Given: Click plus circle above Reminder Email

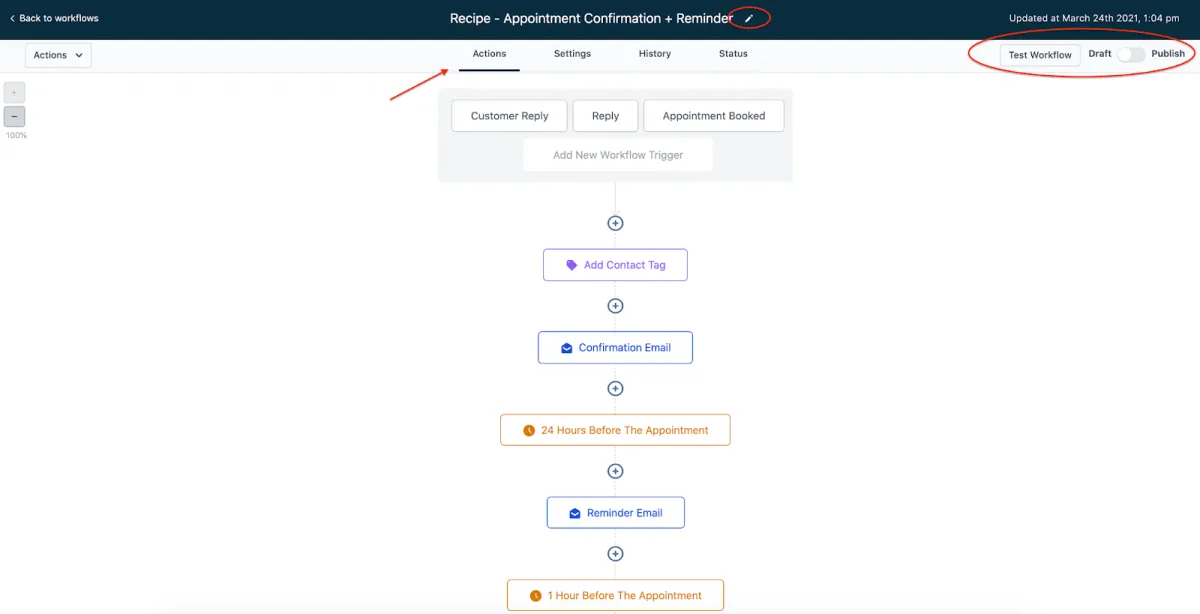Looking at the screenshot, I should [615, 471].
